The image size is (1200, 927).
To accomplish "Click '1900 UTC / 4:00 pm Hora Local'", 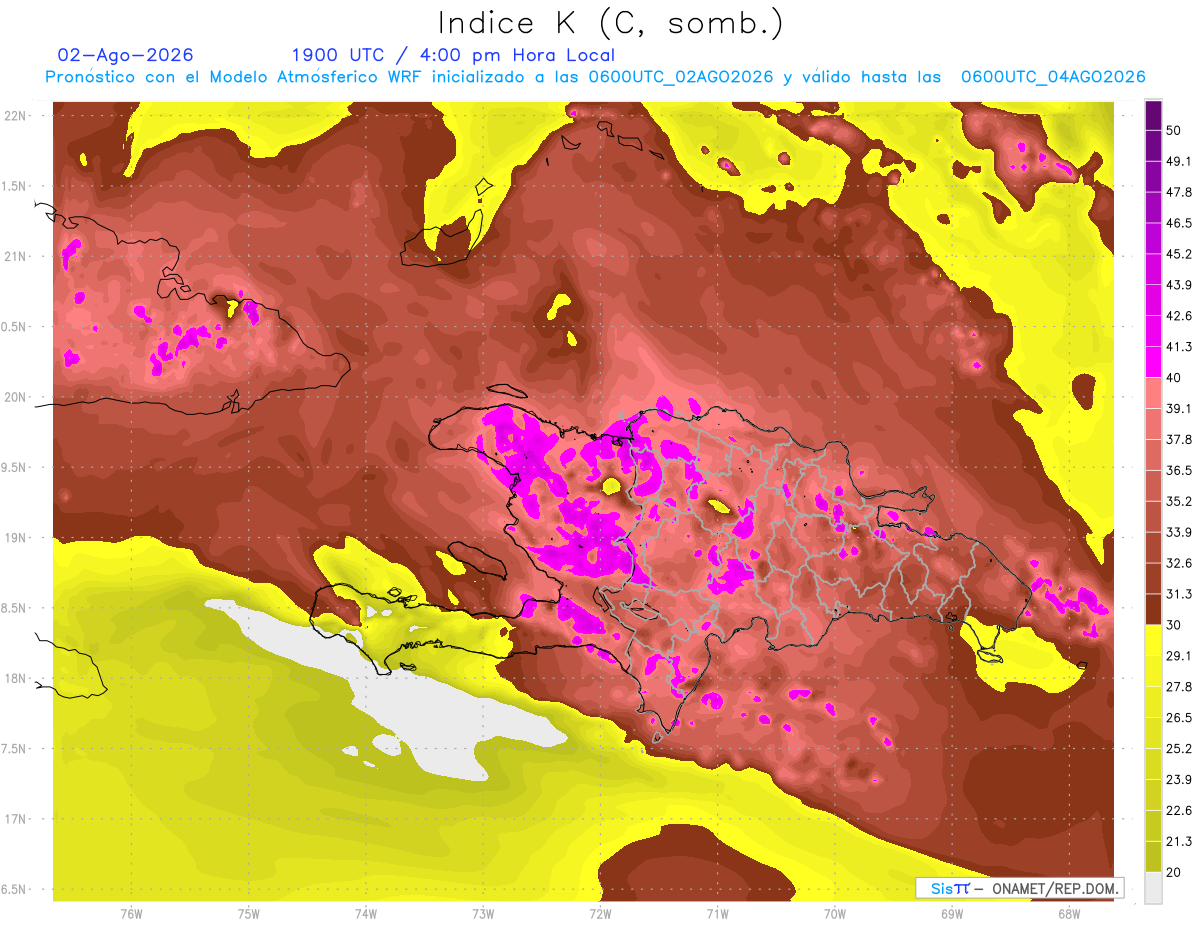I will 453,55.
